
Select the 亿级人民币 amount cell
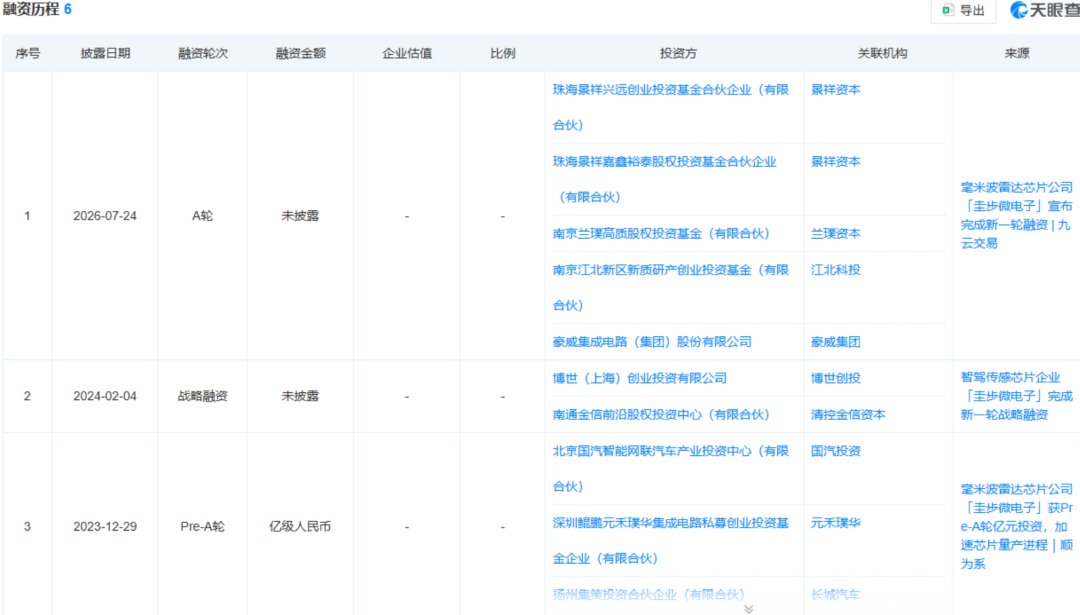[x=300, y=526]
